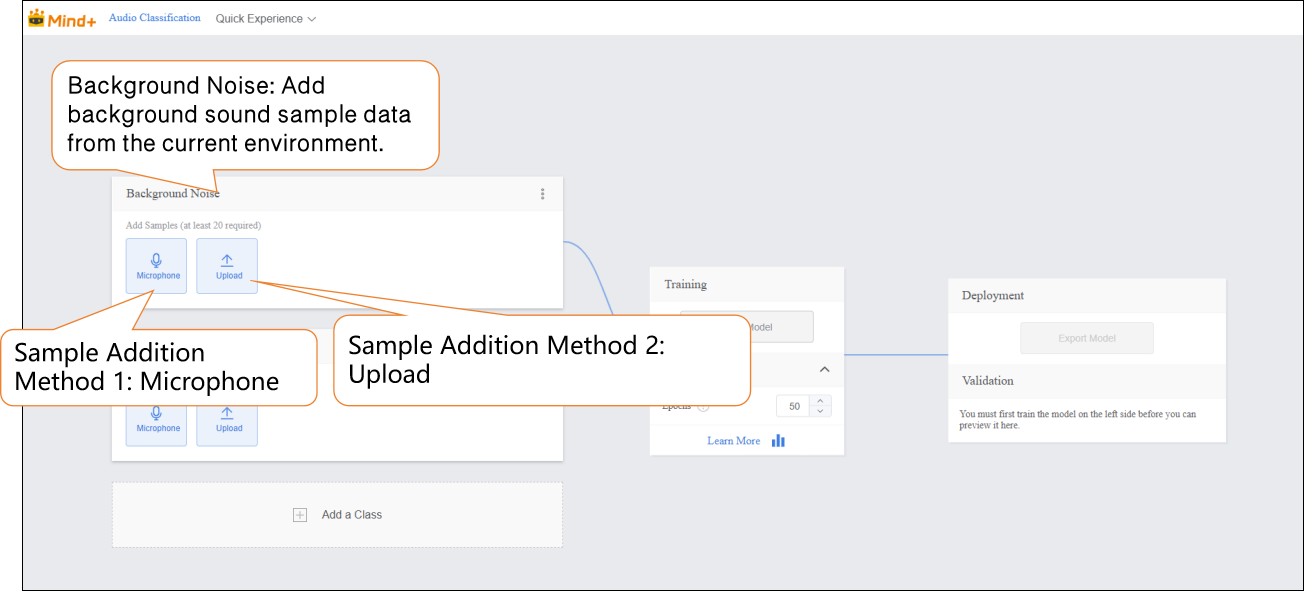This screenshot has height=592, width=1304.
Task: Open the Learn More link
Action: (733, 441)
